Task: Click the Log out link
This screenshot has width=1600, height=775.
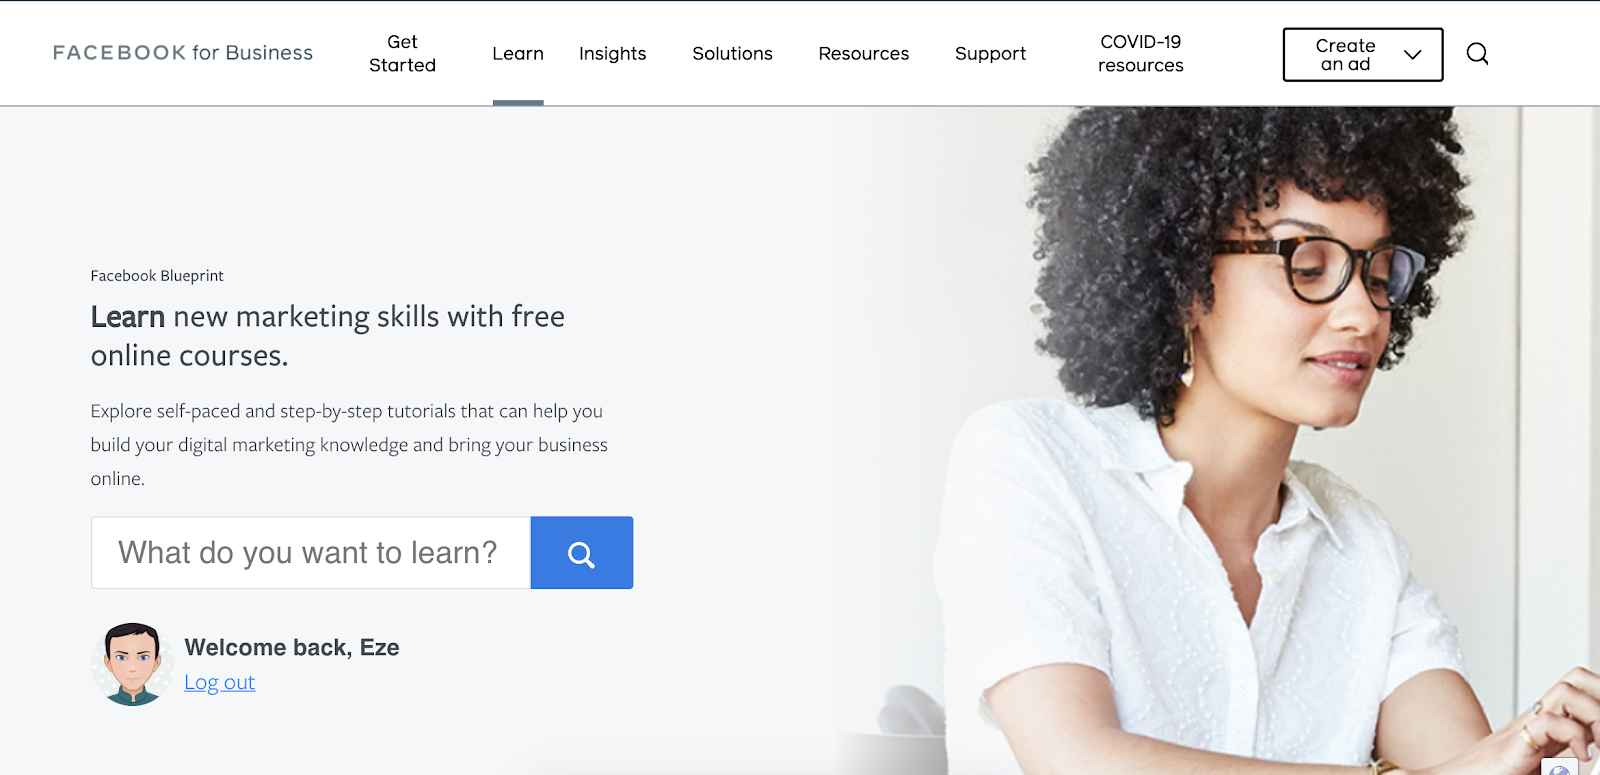Action: [219, 682]
